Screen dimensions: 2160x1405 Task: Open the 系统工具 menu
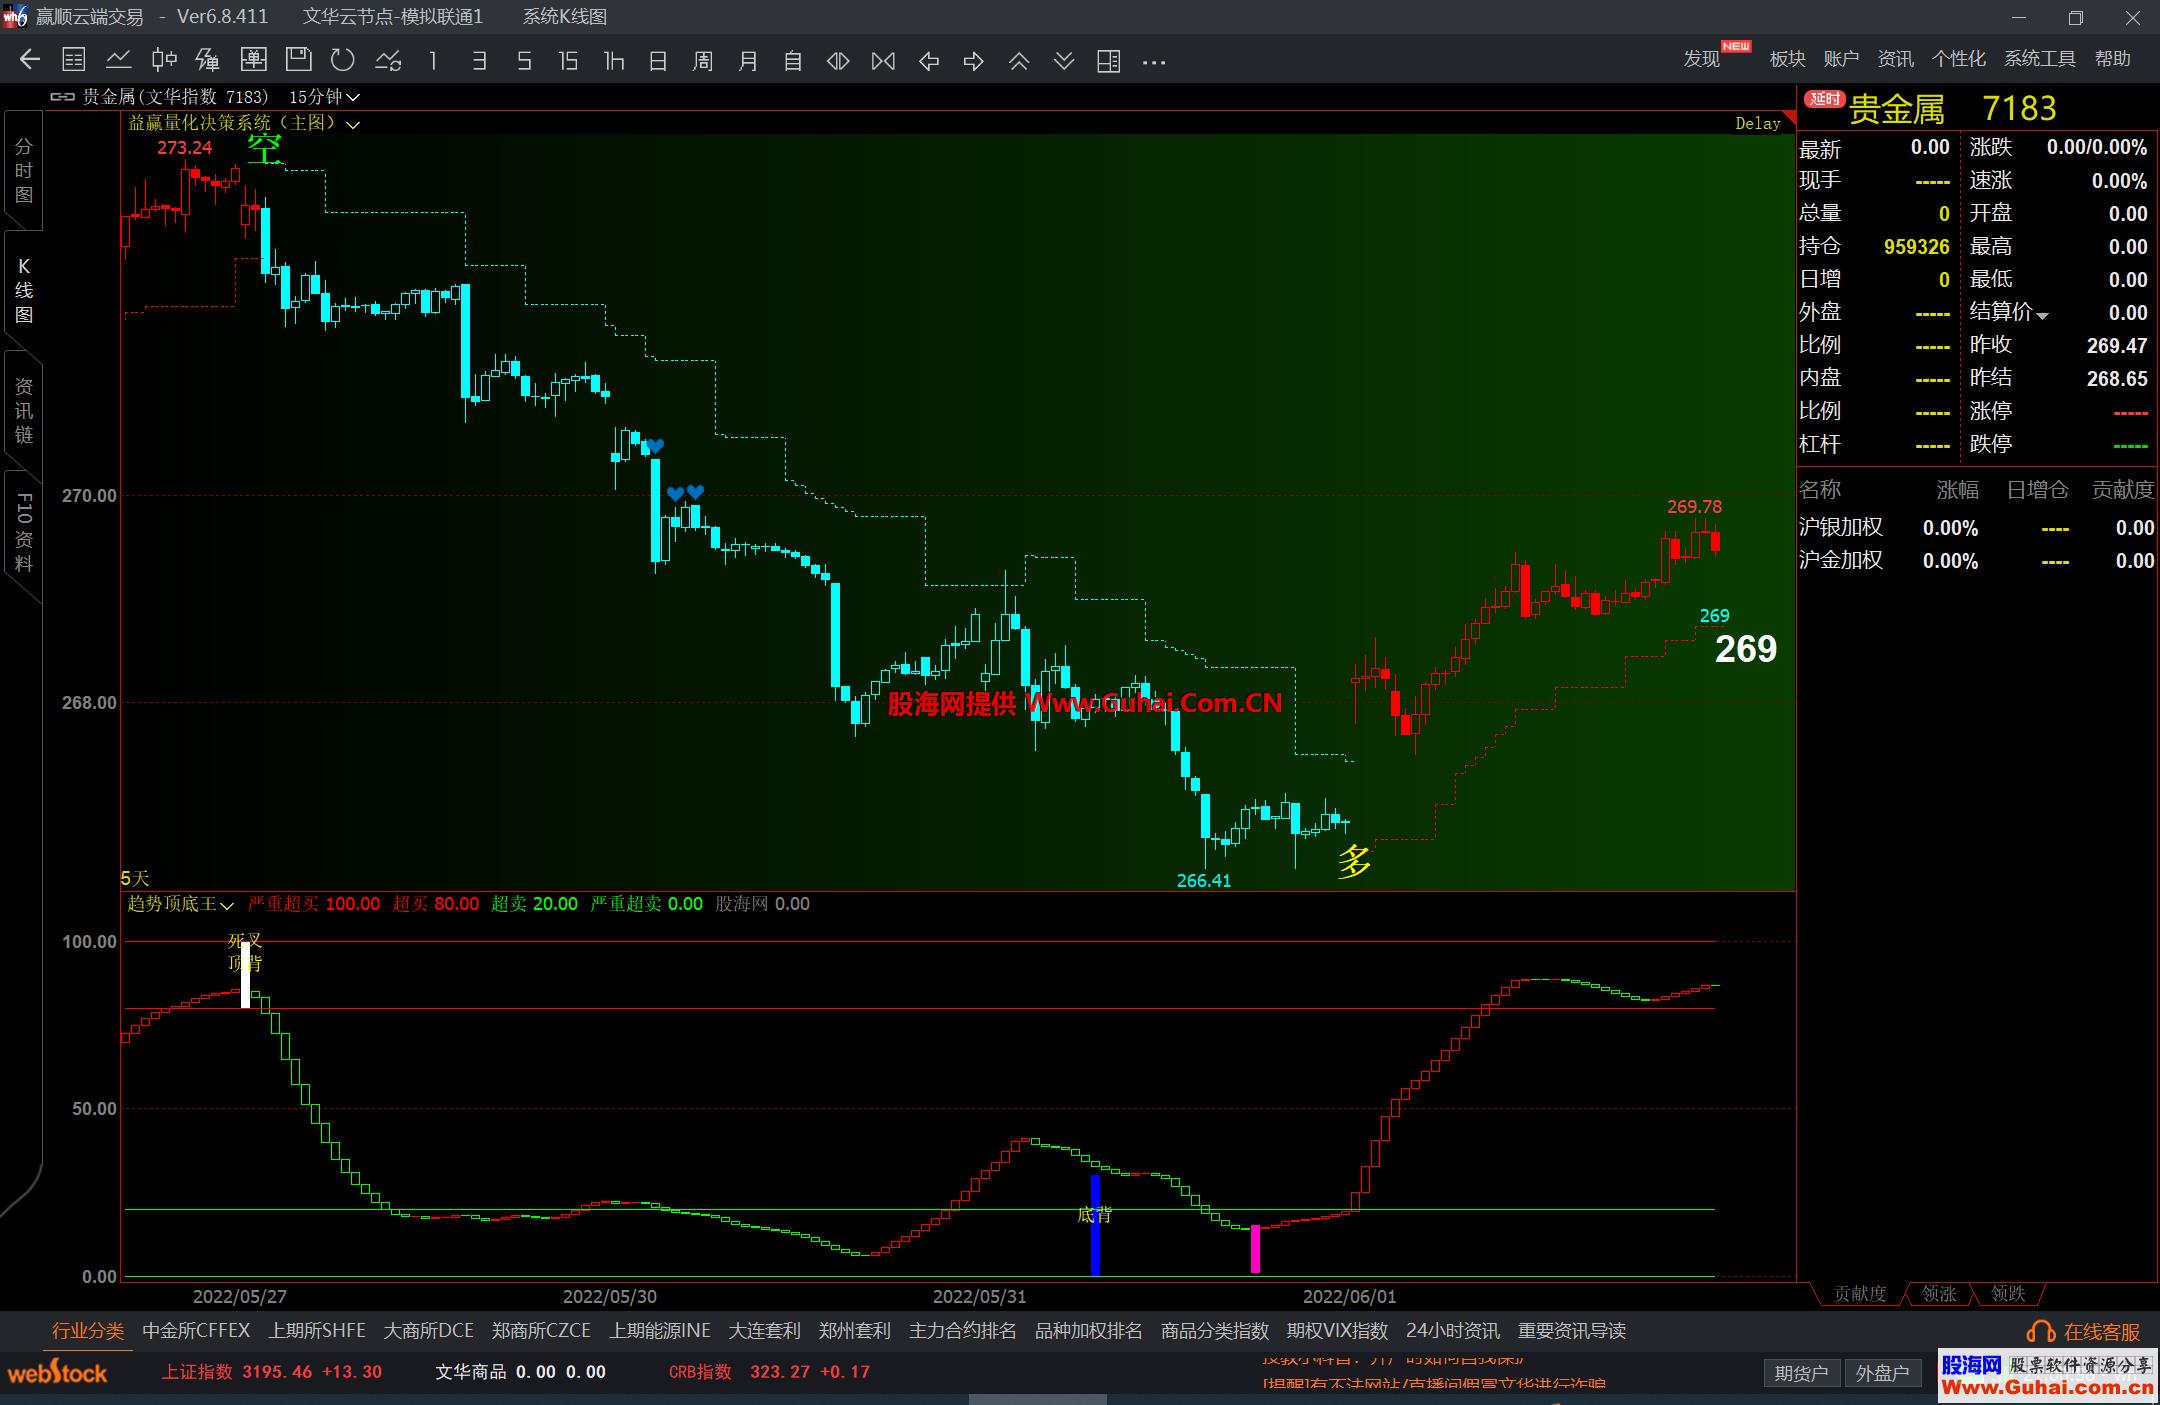coord(2039,59)
